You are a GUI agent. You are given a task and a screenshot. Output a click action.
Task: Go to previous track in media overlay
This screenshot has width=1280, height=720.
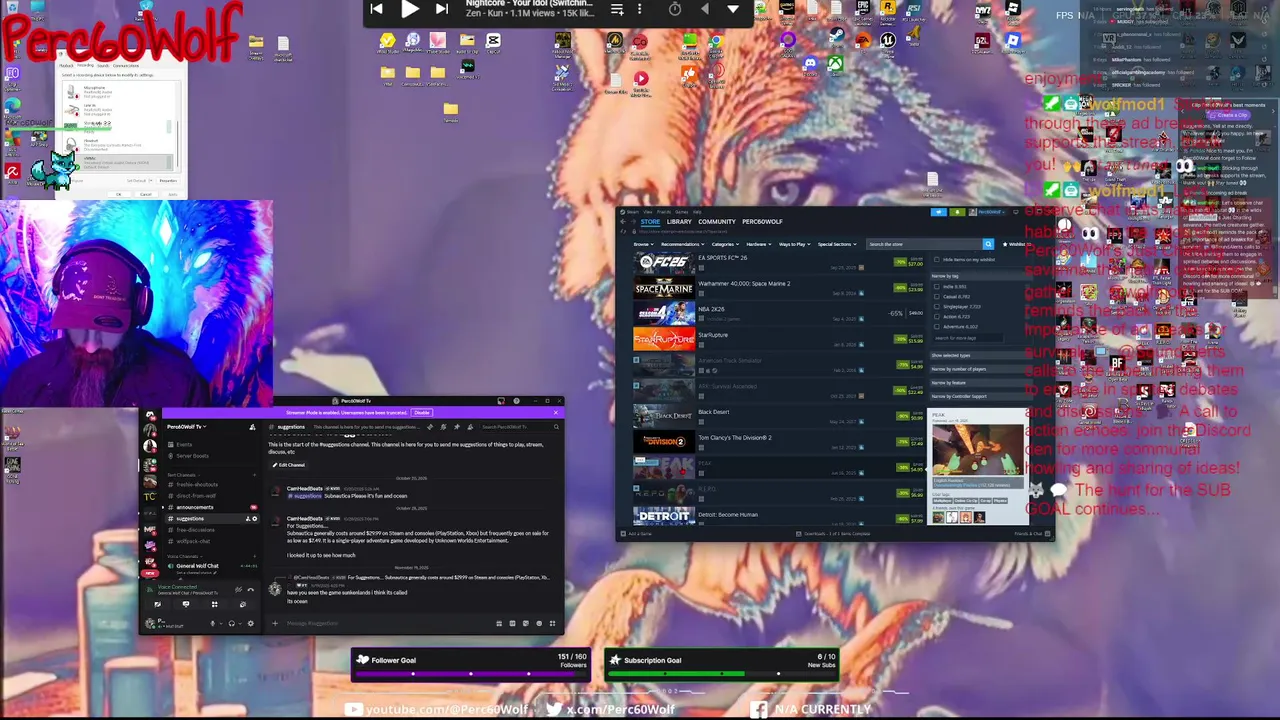coord(376,9)
